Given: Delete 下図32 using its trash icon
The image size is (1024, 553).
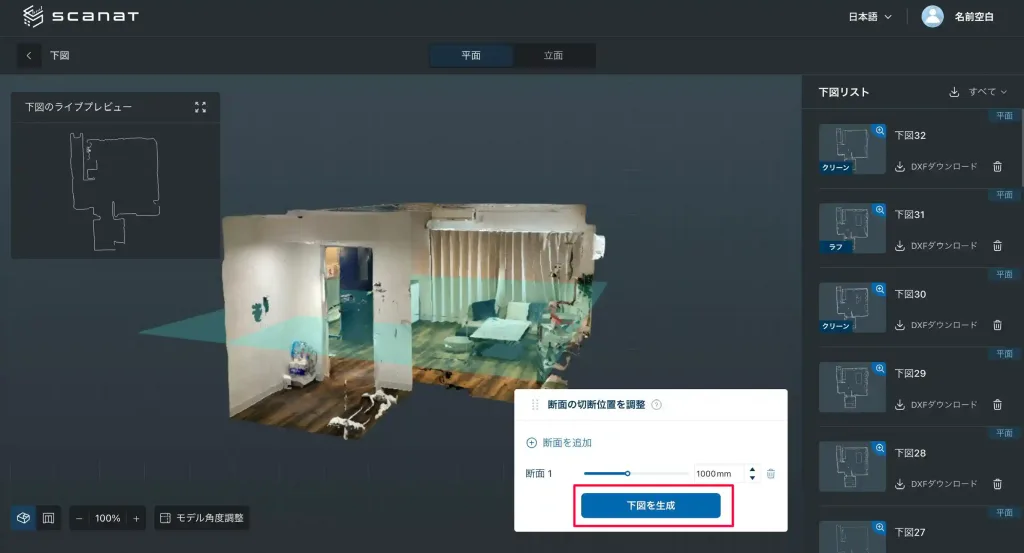Looking at the screenshot, I should [x=997, y=167].
